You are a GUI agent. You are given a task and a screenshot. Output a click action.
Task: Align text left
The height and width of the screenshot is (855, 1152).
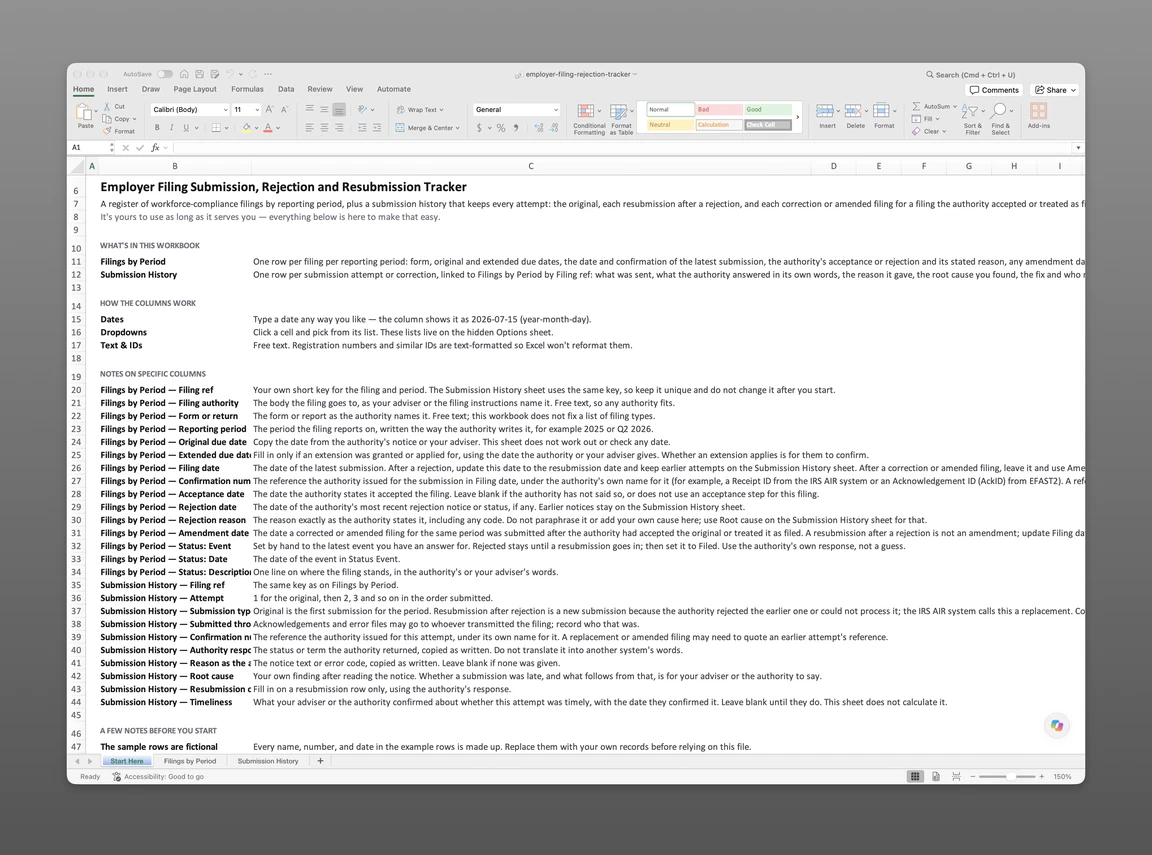[x=309, y=128]
